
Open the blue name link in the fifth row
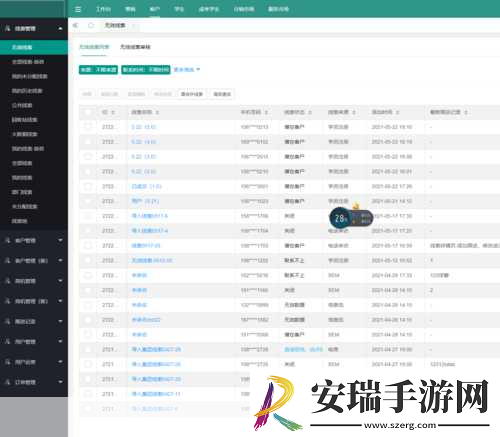point(146,186)
